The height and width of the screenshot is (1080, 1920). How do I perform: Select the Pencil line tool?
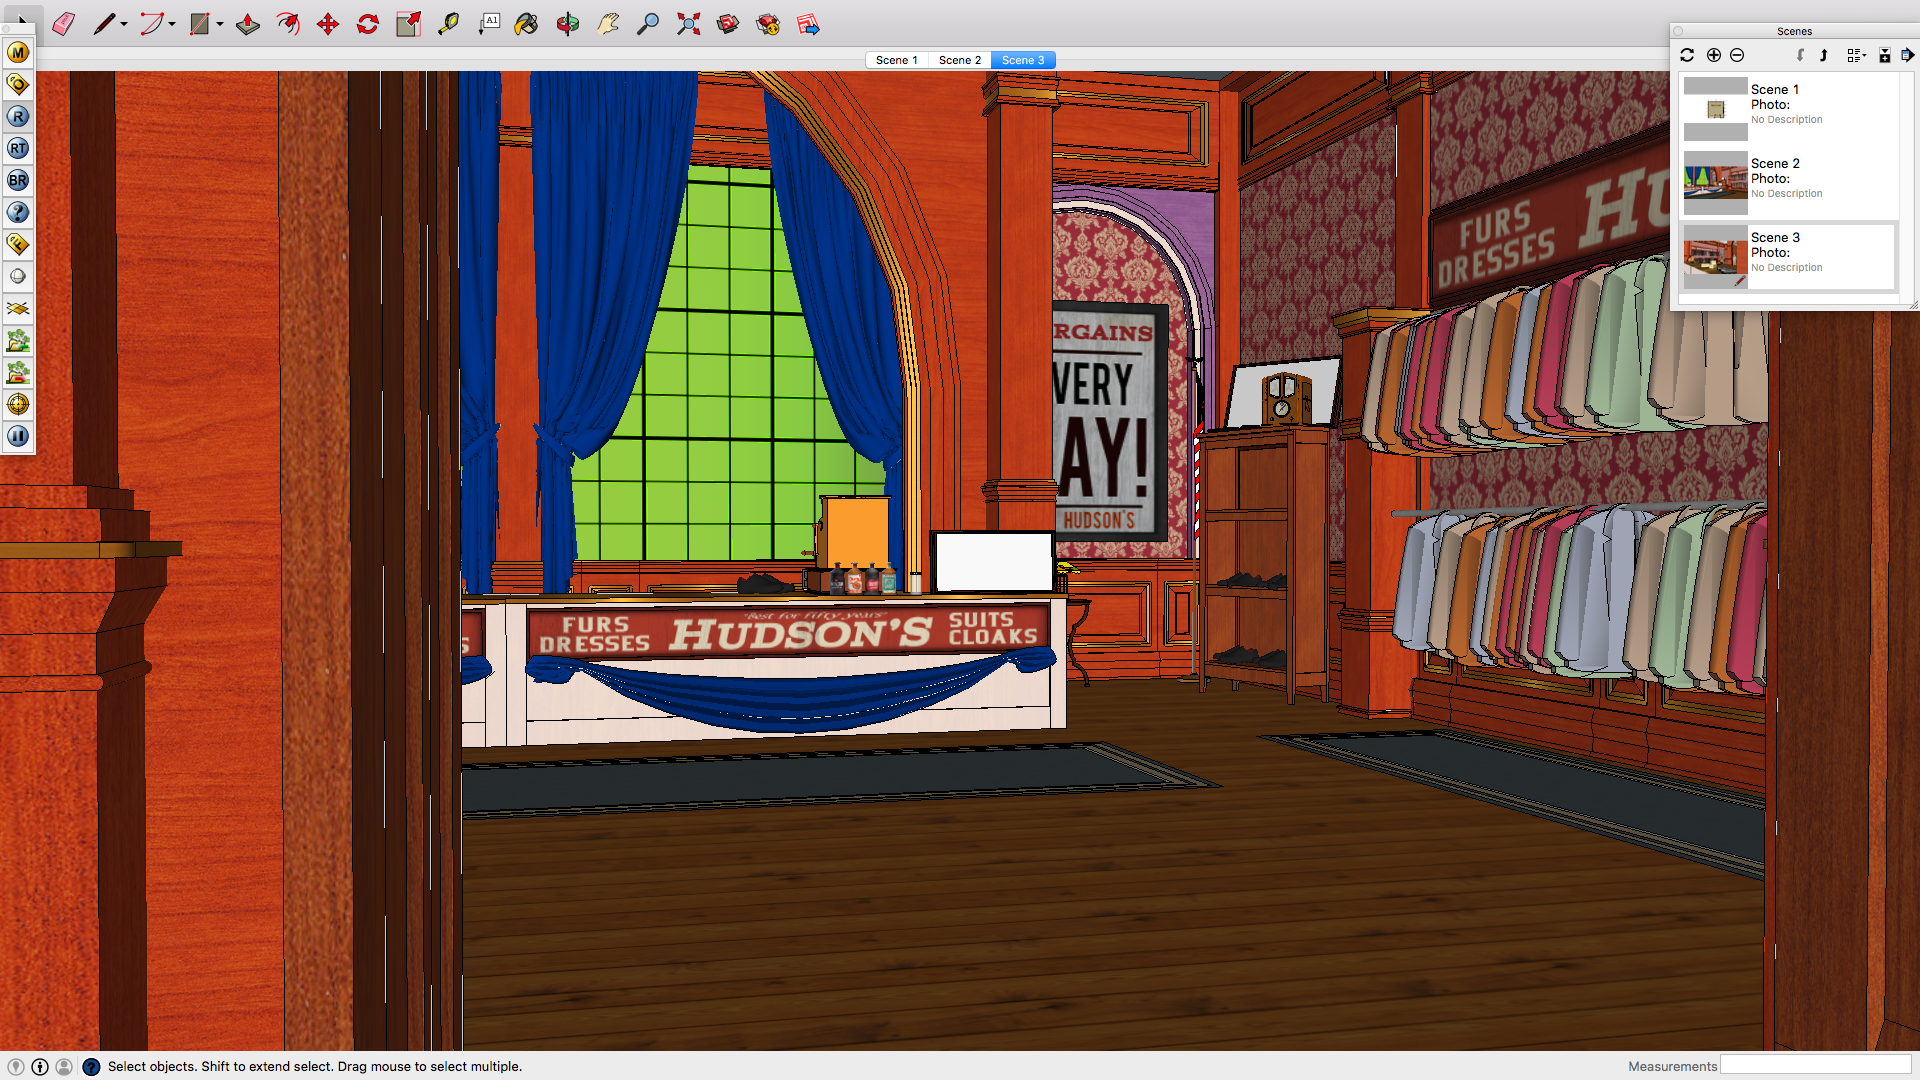pos(104,24)
